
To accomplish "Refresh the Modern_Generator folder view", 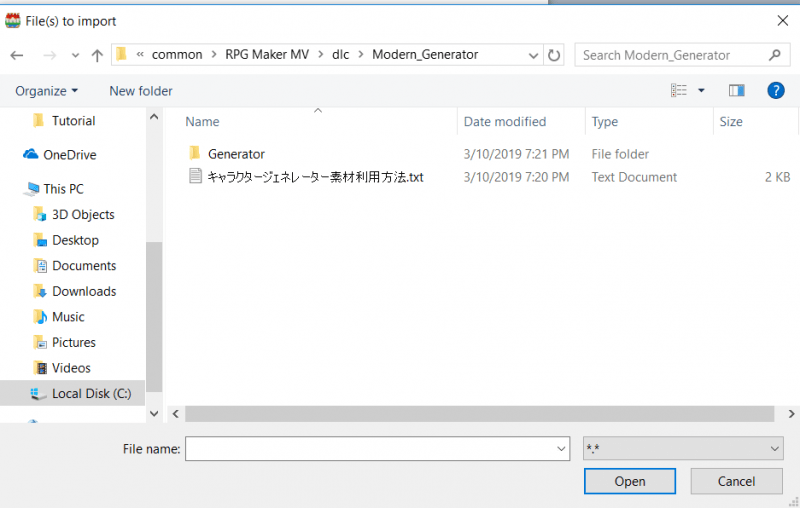I will point(554,55).
